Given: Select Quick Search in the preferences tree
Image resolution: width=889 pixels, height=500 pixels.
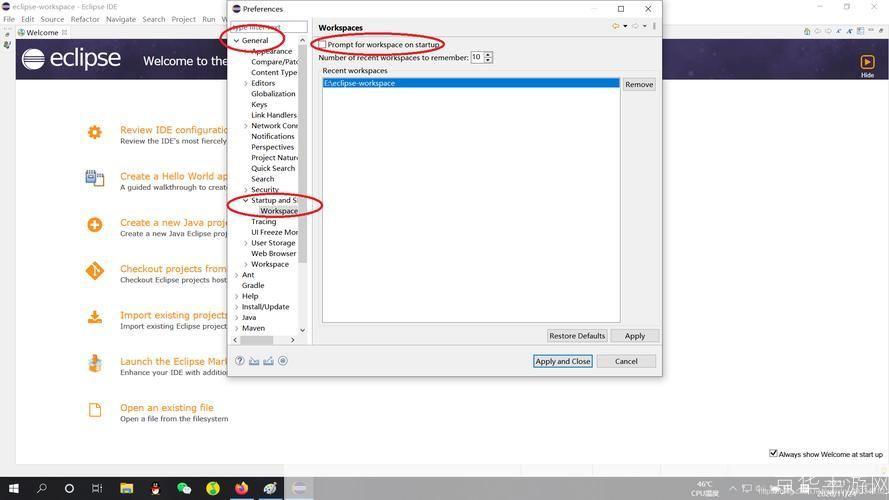Looking at the screenshot, I should tap(273, 168).
